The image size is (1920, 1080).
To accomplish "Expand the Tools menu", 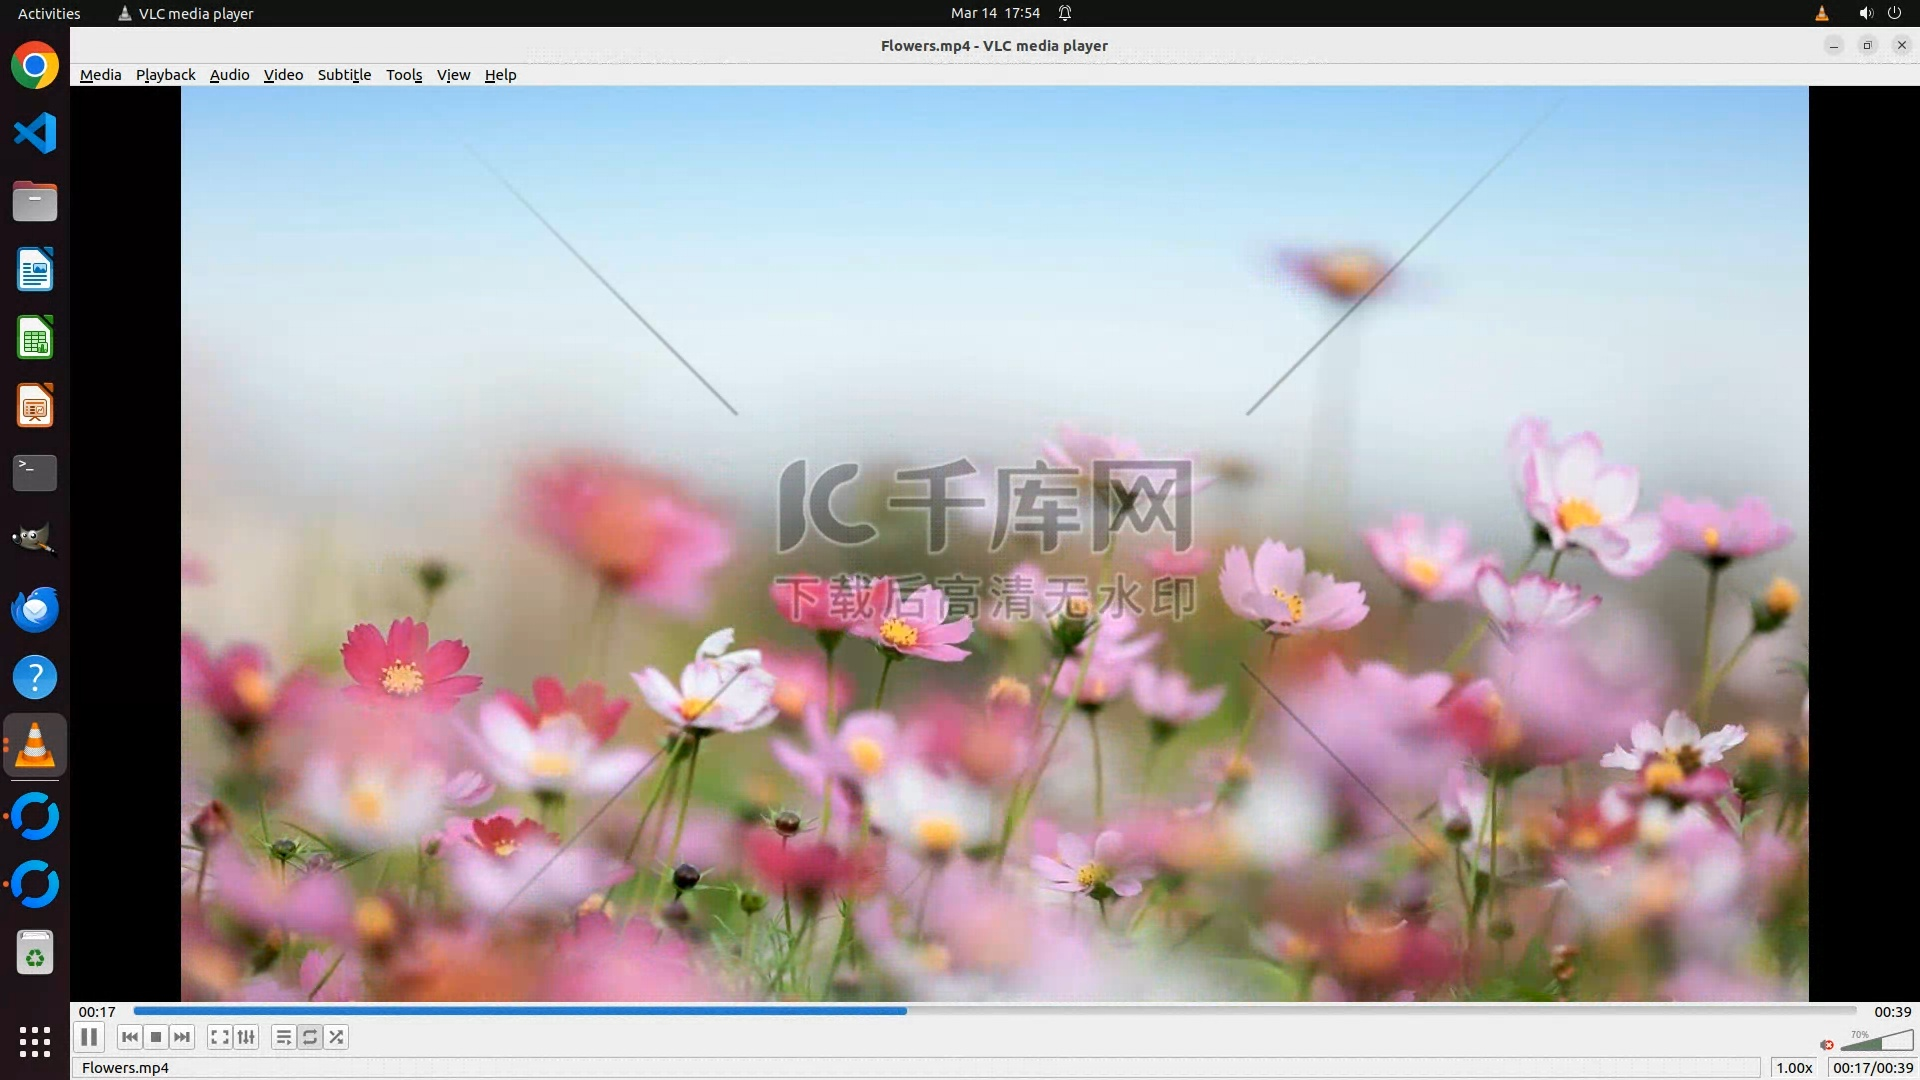I will pyautogui.click(x=404, y=75).
